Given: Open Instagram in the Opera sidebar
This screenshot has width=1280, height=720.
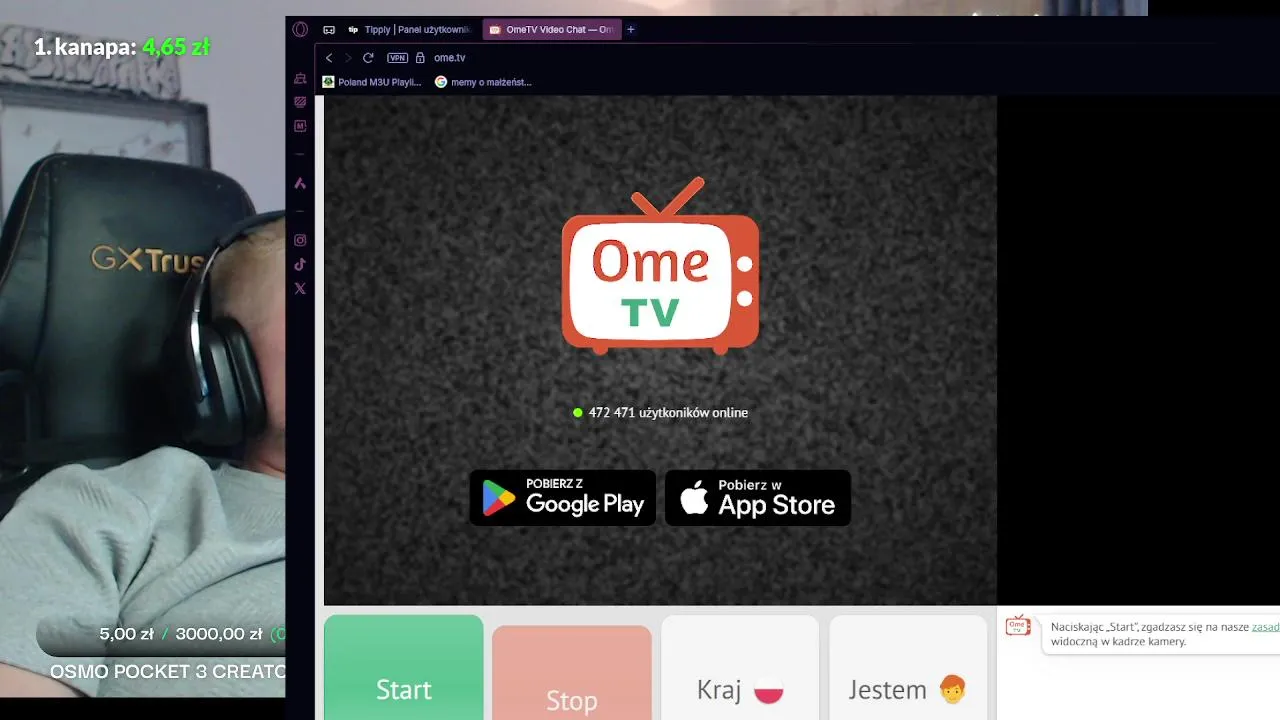Looking at the screenshot, I should tap(300, 240).
